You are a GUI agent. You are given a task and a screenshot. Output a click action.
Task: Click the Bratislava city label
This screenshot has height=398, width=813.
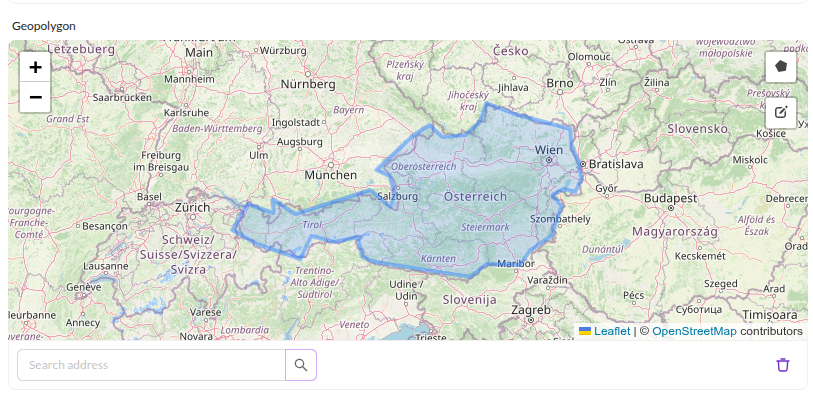click(x=616, y=164)
